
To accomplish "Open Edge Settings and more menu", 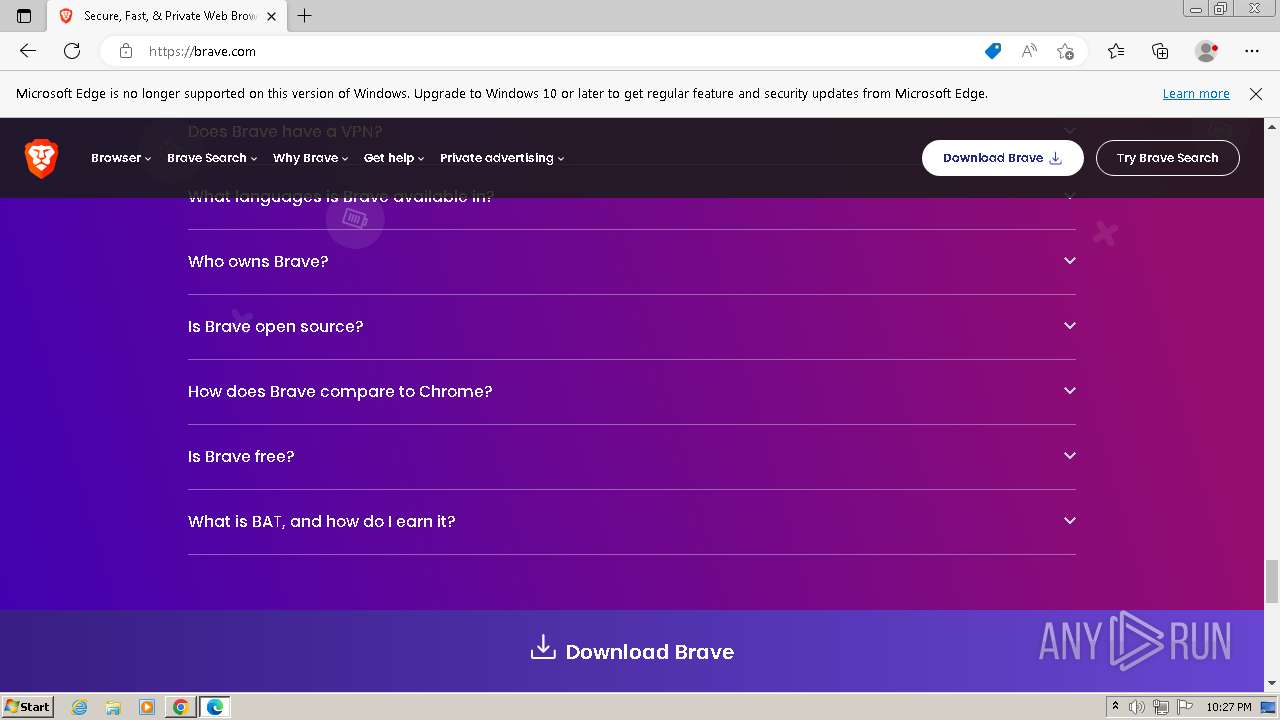I will pos(1252,51).
